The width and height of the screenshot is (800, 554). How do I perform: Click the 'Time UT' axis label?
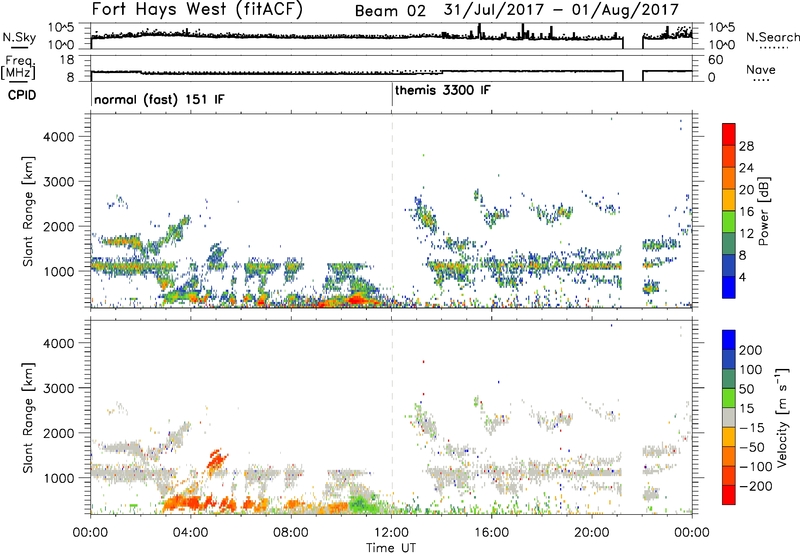coord(391,548)
